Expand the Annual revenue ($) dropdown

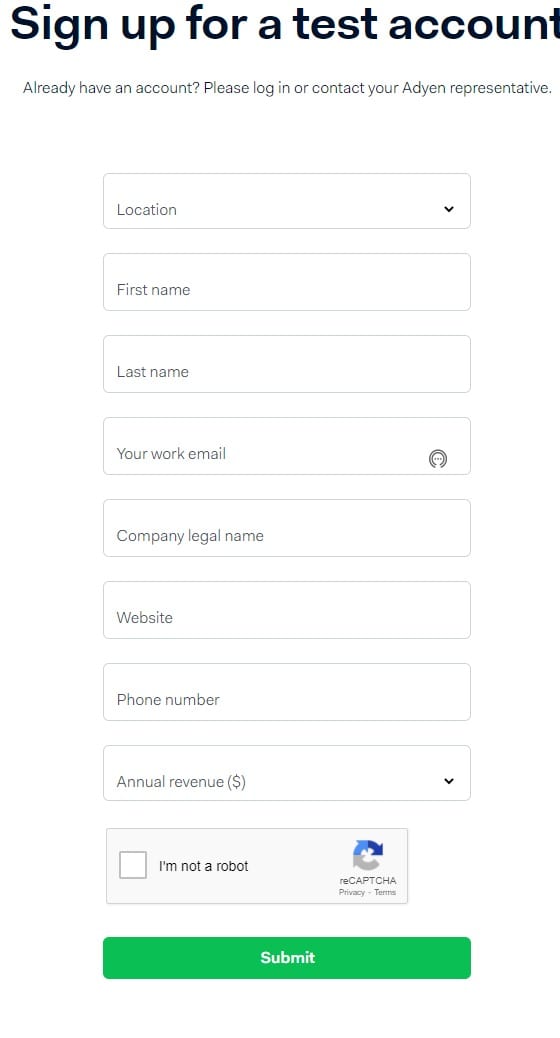(x=287, y=773)
